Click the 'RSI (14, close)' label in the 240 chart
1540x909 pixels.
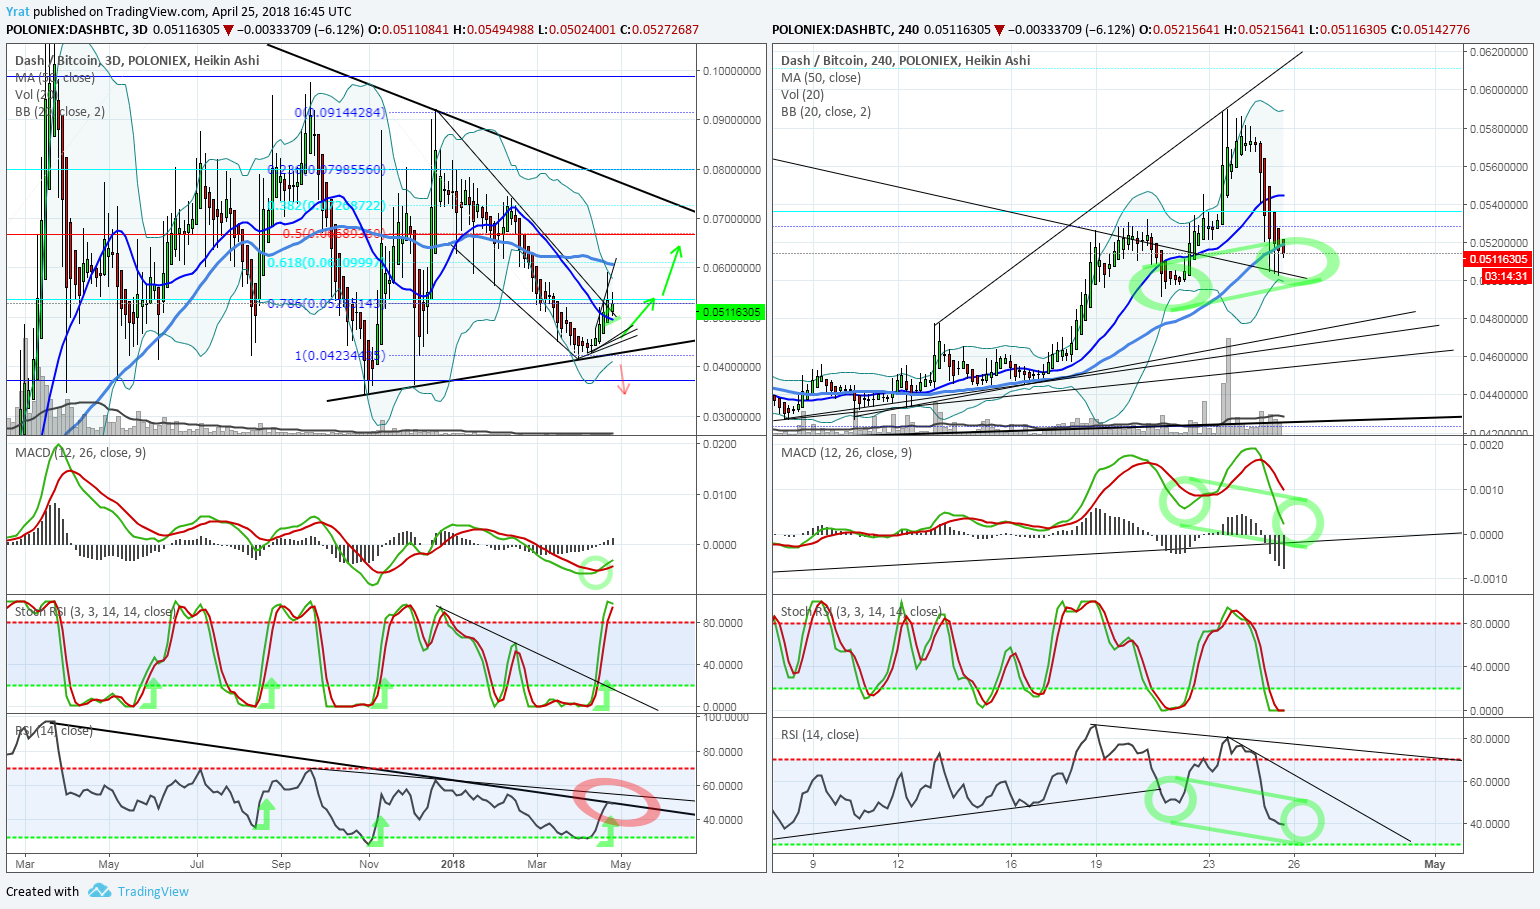coord(820,734)
